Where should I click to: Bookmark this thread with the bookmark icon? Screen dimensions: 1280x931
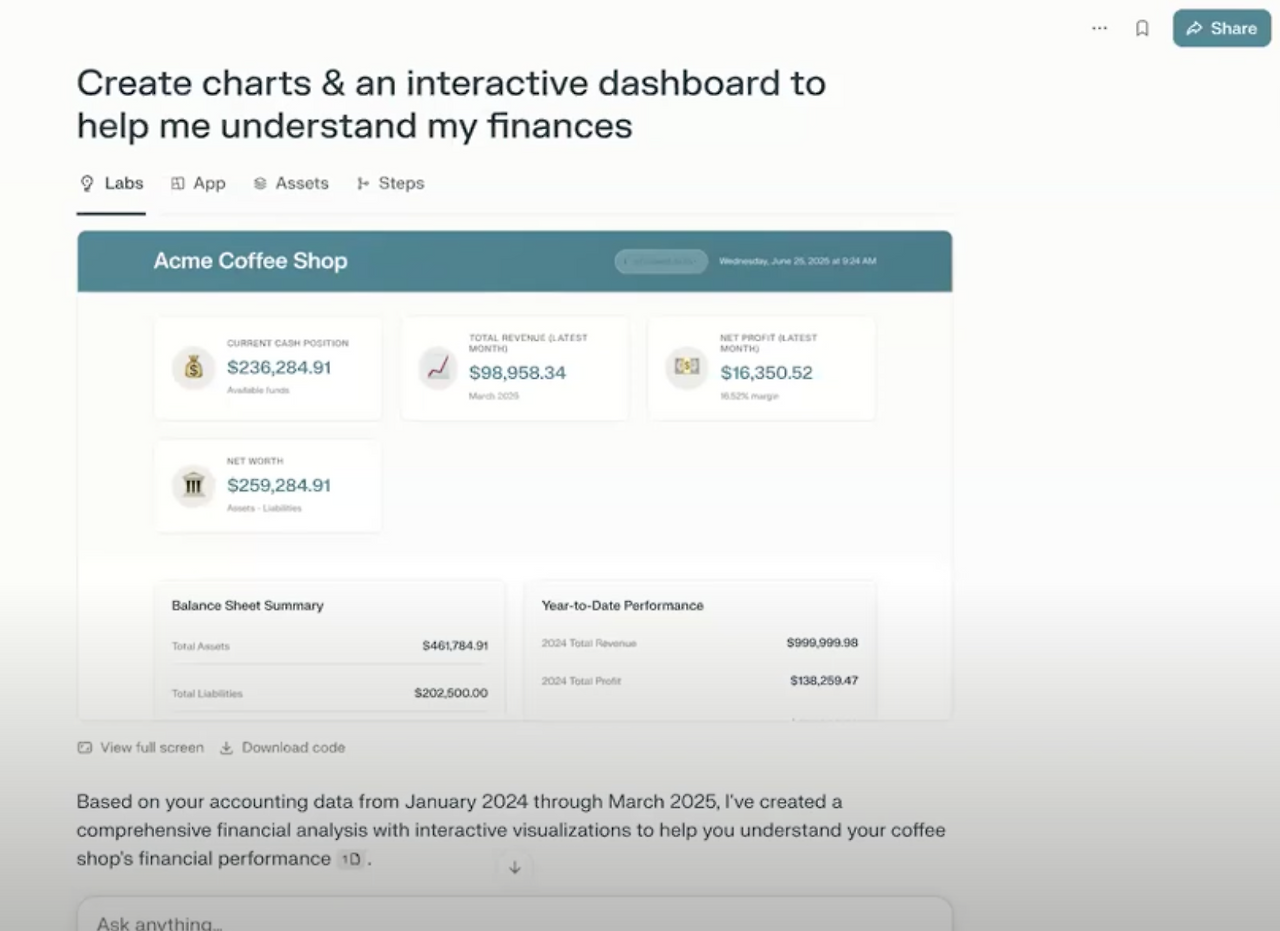pos(1142,28)
